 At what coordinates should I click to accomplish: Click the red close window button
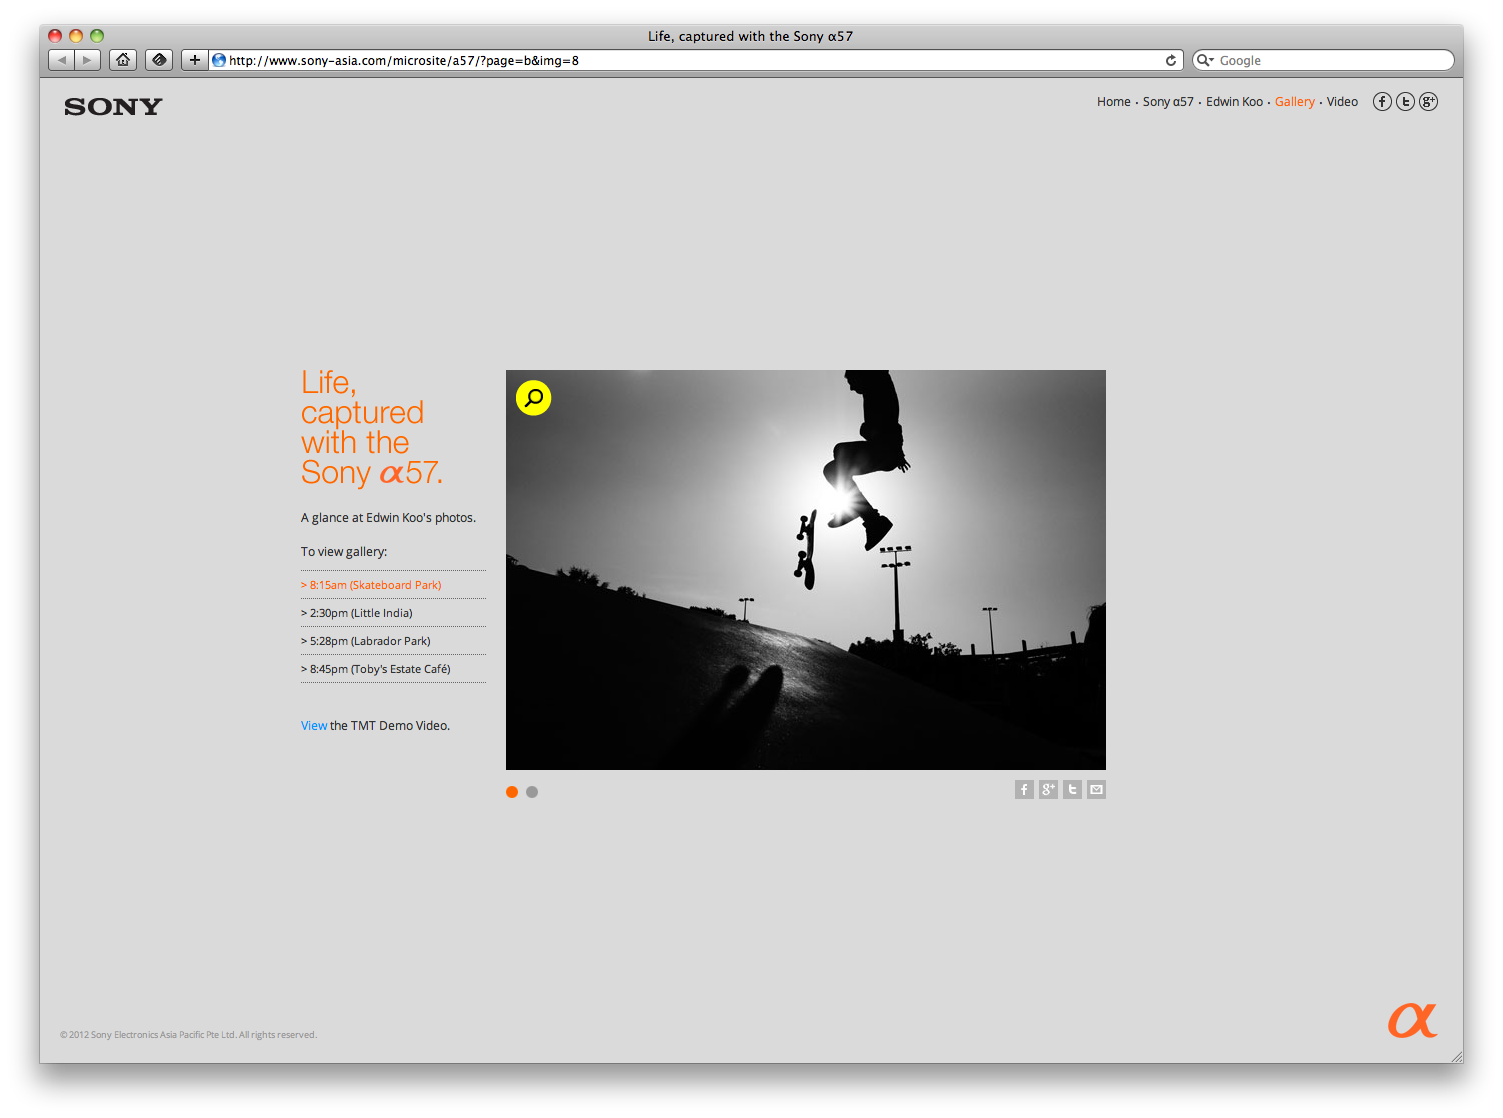pos(55,36)
